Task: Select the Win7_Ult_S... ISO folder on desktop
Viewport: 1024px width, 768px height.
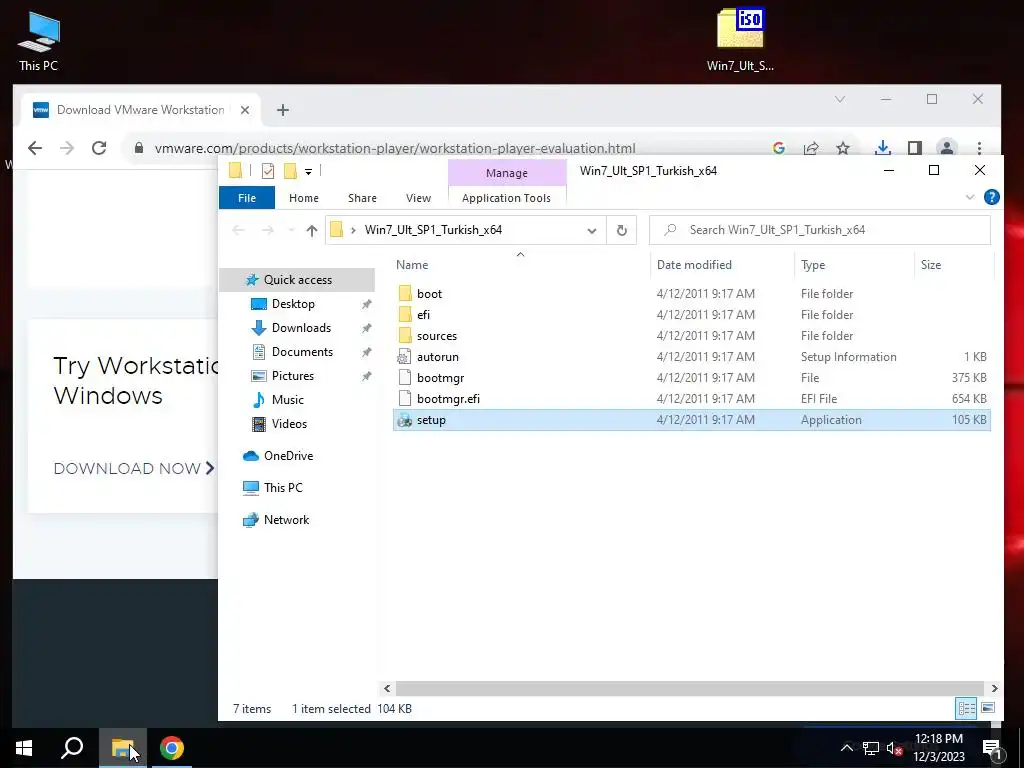Action: 740,40
